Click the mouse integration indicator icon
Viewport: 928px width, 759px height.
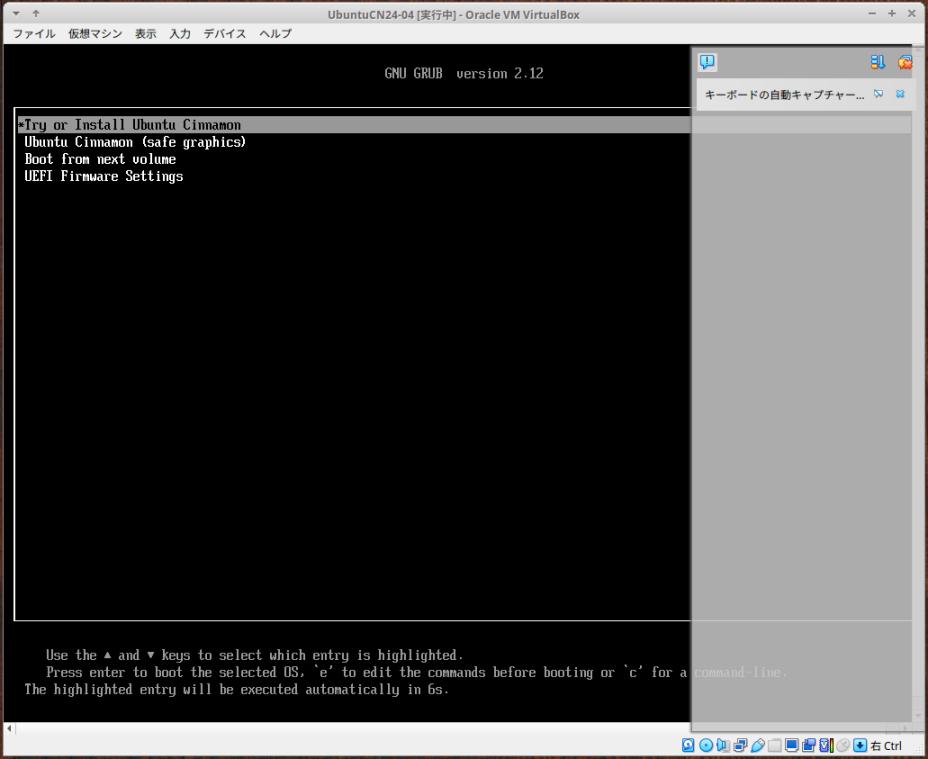pos(843,745)
